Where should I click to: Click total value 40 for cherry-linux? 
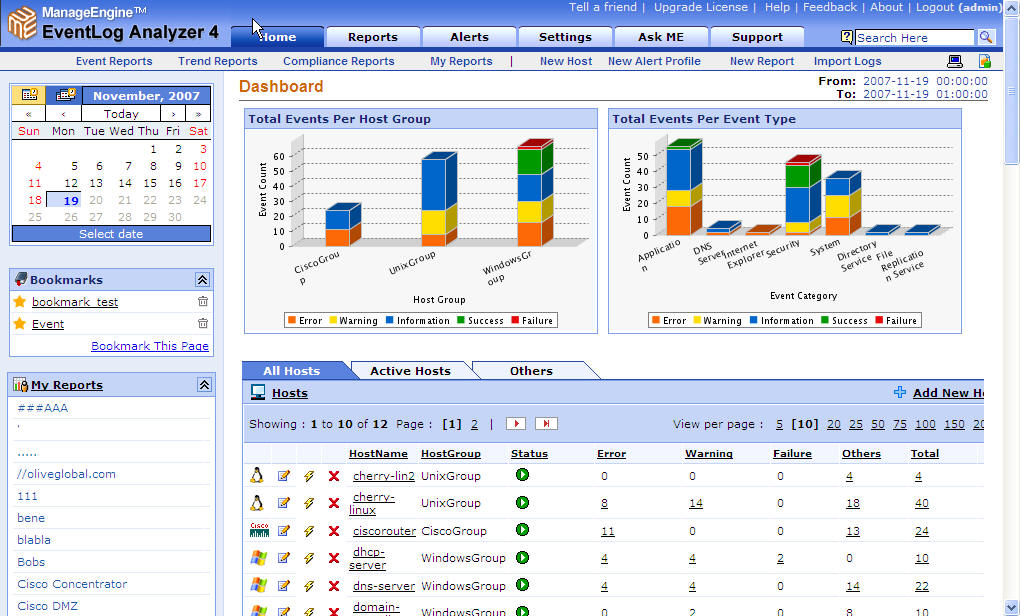(921, 503)
